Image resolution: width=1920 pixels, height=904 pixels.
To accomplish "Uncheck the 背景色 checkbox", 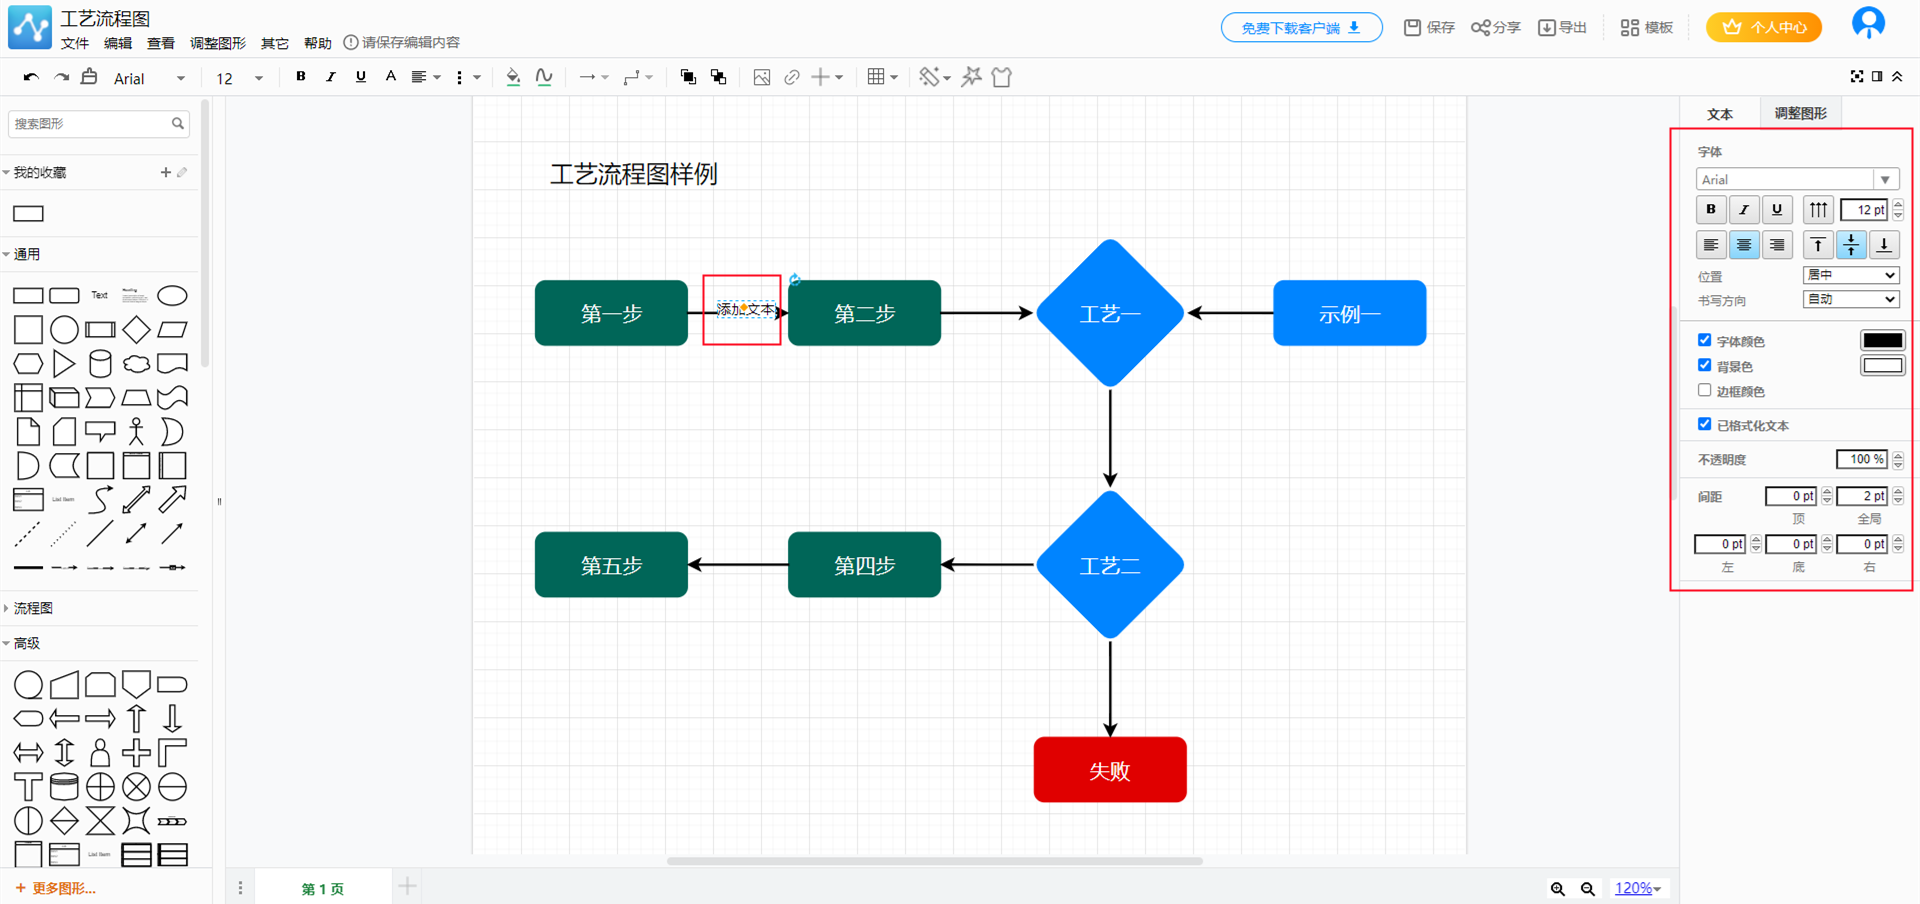I will click(1705, 365).
